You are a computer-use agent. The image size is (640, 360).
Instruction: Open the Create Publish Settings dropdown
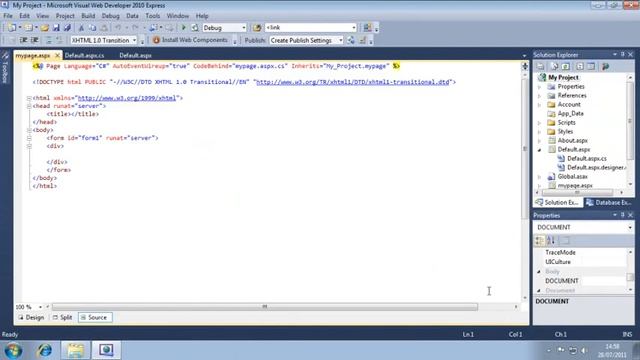click(x=340, y=40)
